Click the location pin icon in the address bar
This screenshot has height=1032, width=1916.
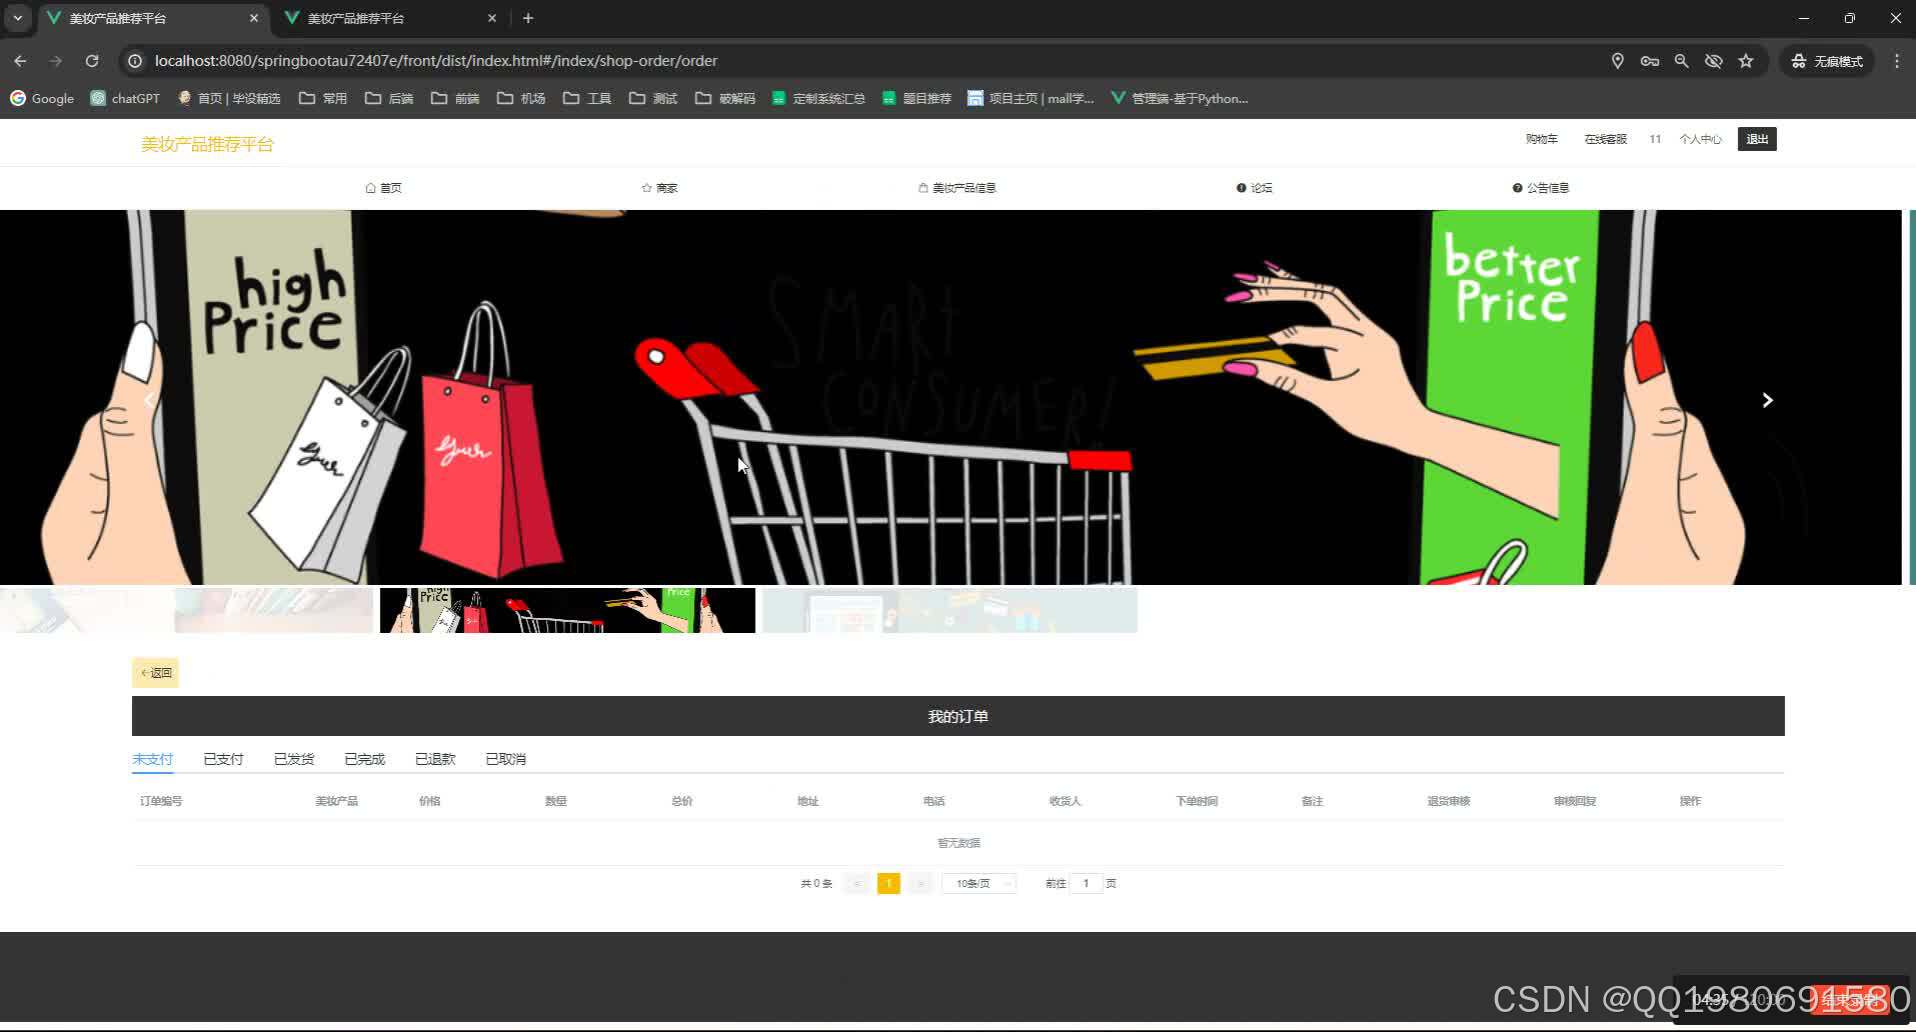(1618, 61)
